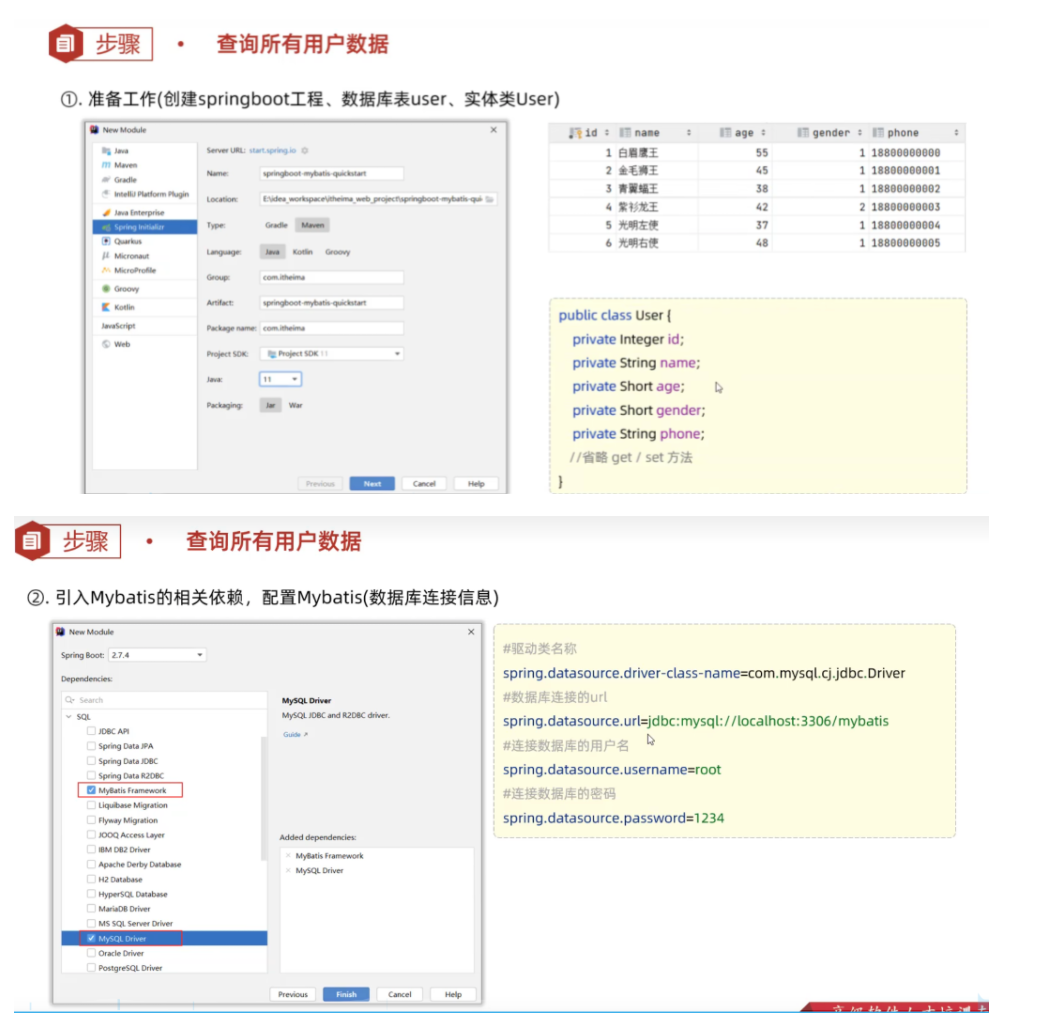
Task: Select JavaScript sidebar entry
Action: pyautogui.click(x=118, y=326)
